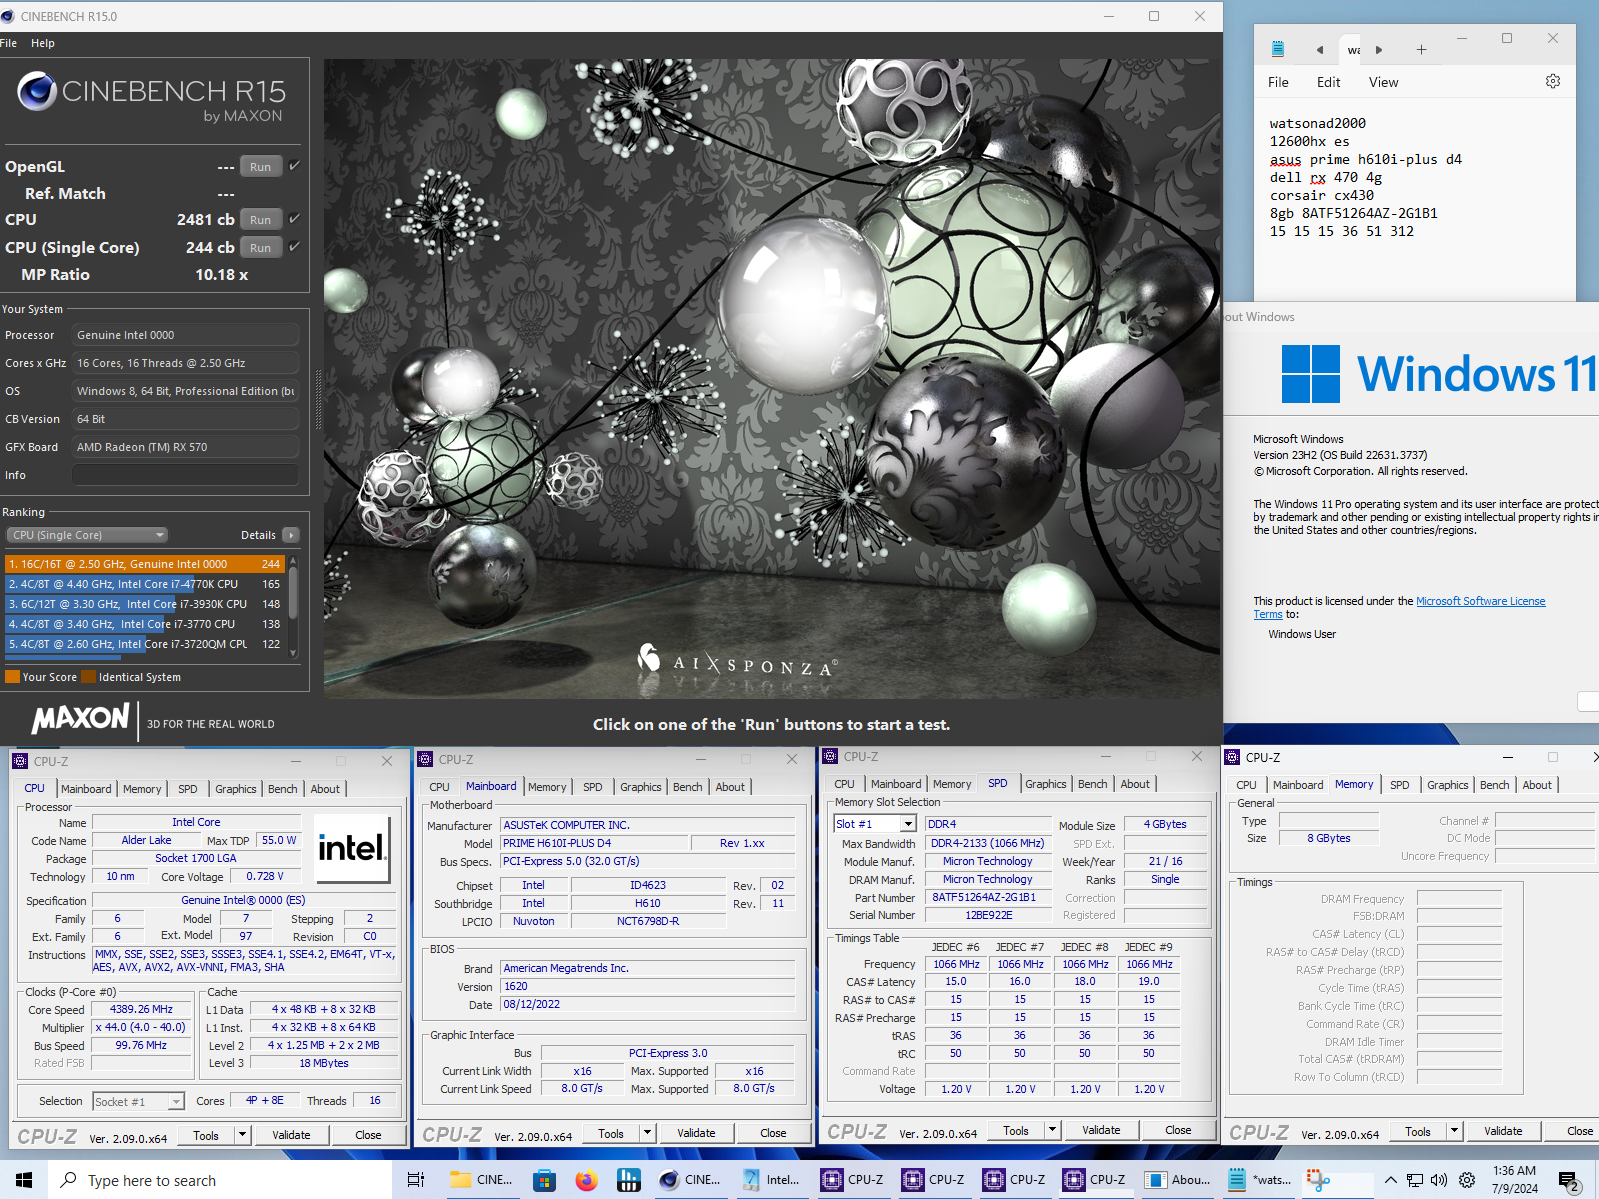The image size is (1599, 1199).
Task: Open Notepad File menu
Action: point(1278,82)
